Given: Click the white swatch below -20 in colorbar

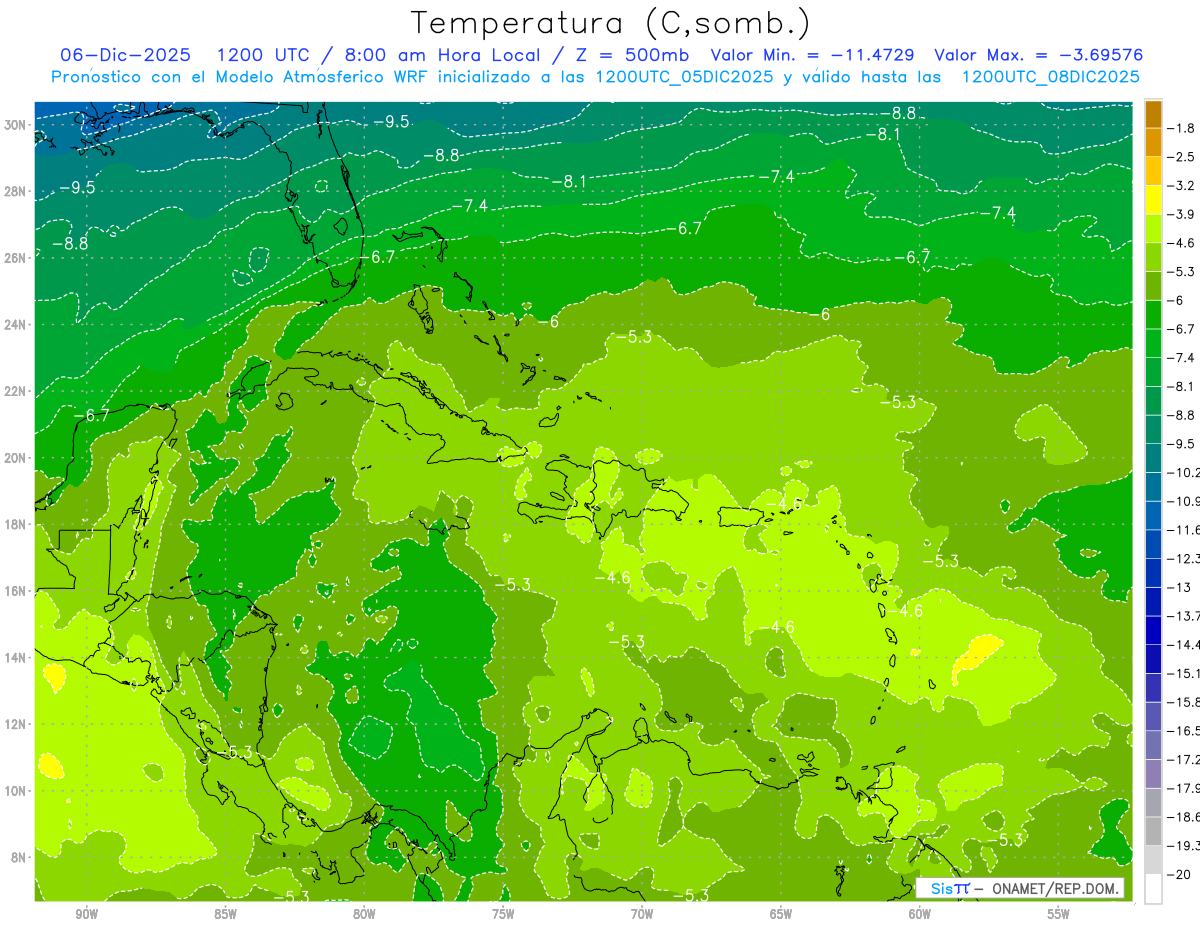Looking at the screenshot, I should tap(1153, 889).
